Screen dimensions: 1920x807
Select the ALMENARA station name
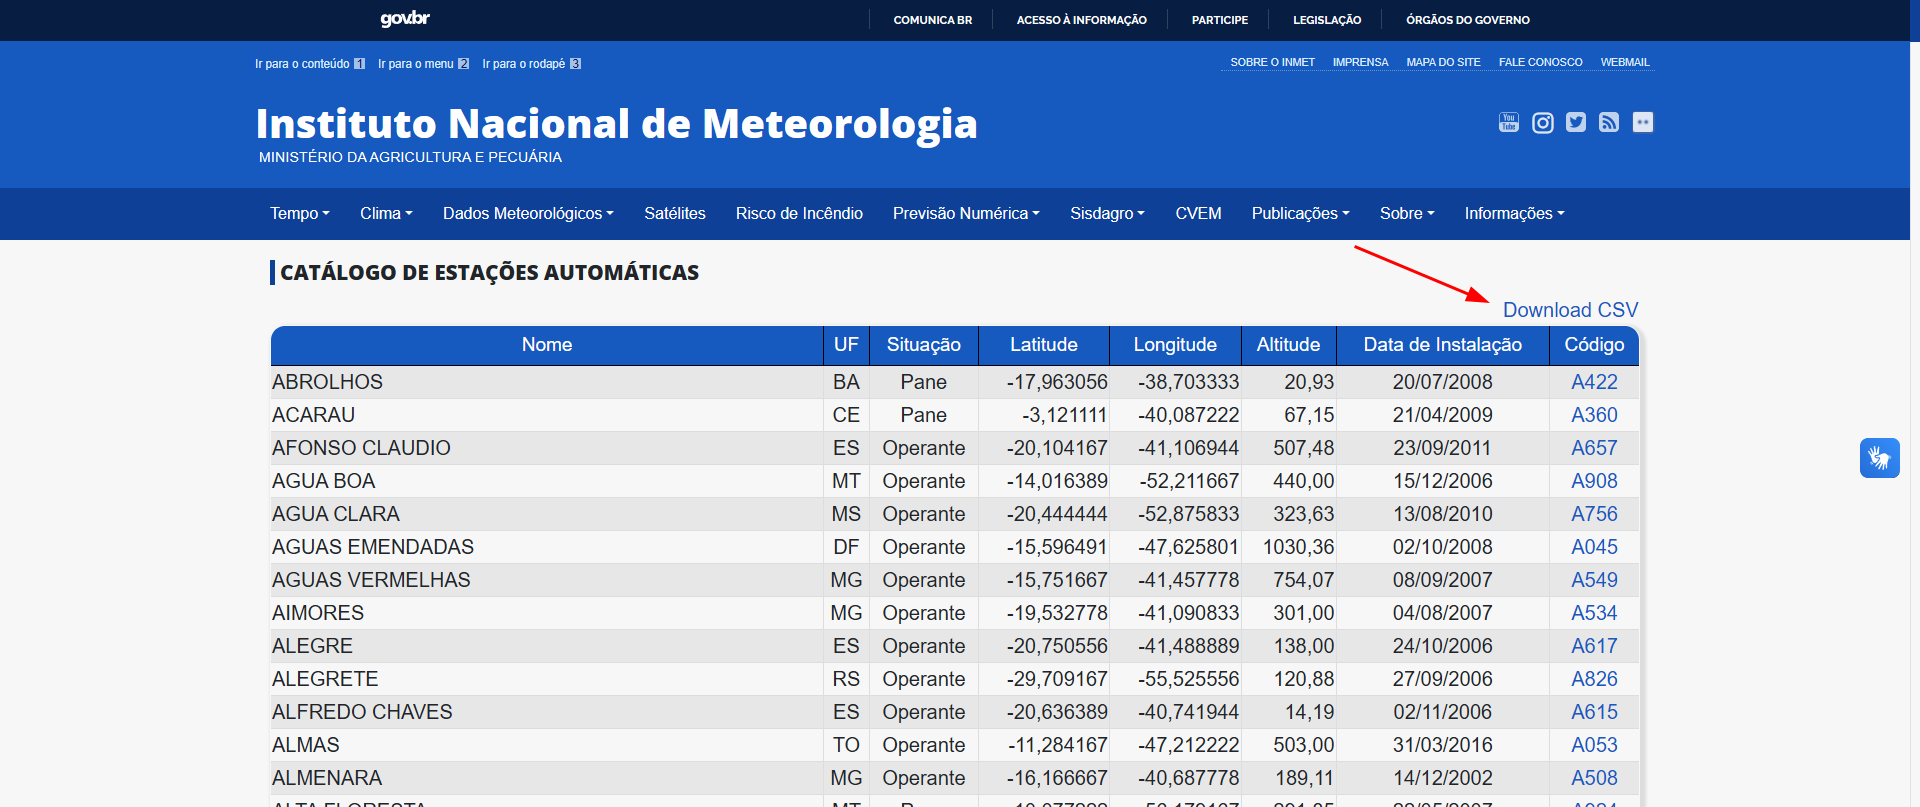(x=327, y=778)
